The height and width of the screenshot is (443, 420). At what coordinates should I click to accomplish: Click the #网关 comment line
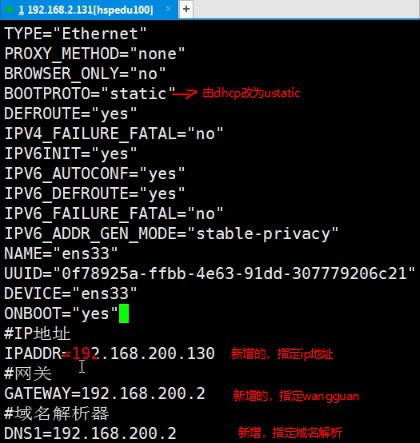coord(28,373)
